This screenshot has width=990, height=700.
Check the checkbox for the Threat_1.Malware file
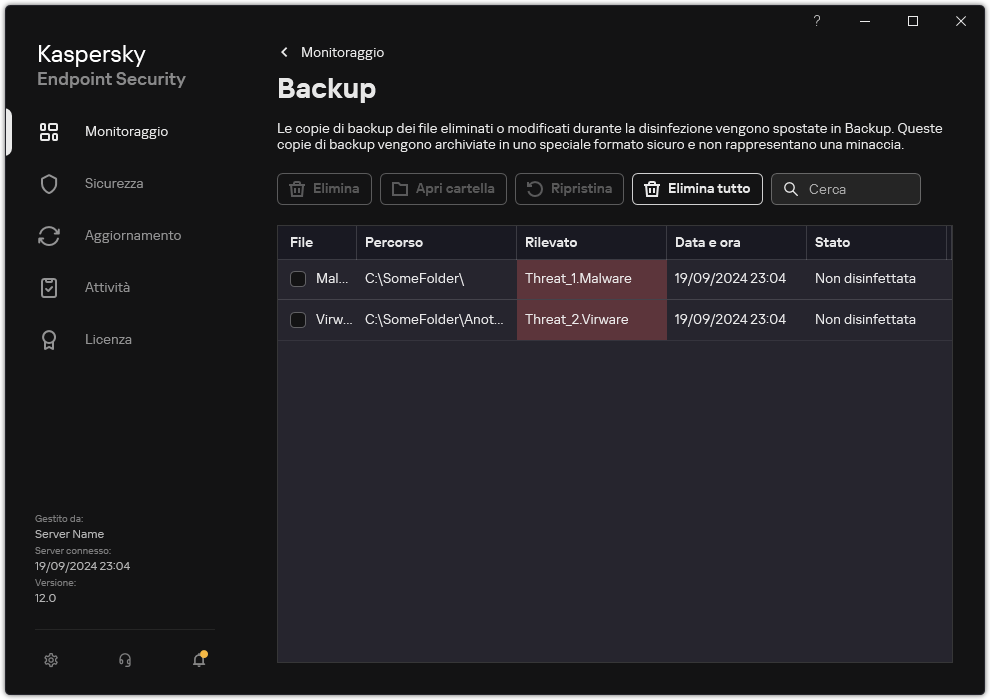click(297, 279)
